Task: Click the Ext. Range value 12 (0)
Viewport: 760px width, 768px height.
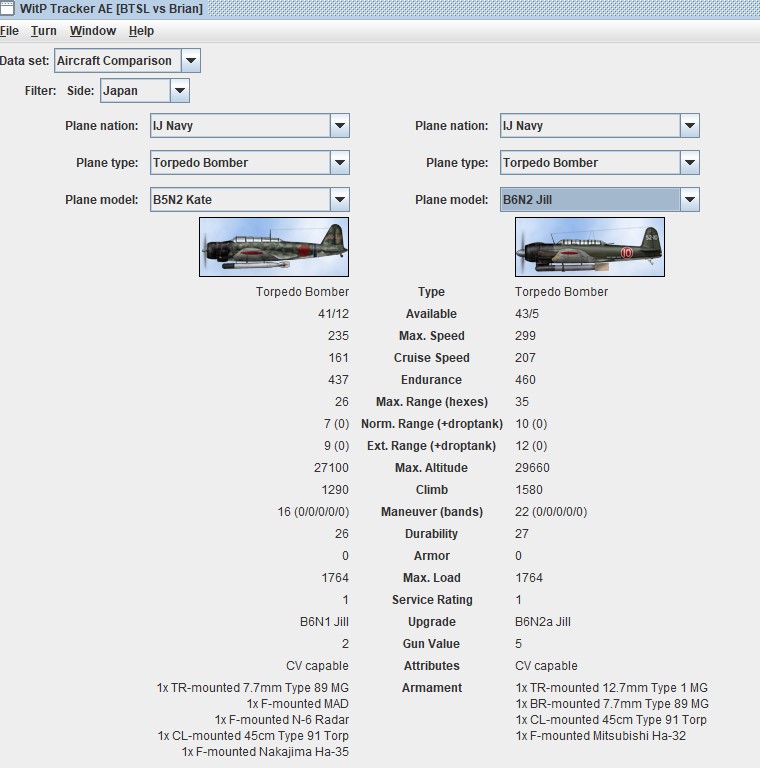Action: pyautogui.click(x=531, y=446)
